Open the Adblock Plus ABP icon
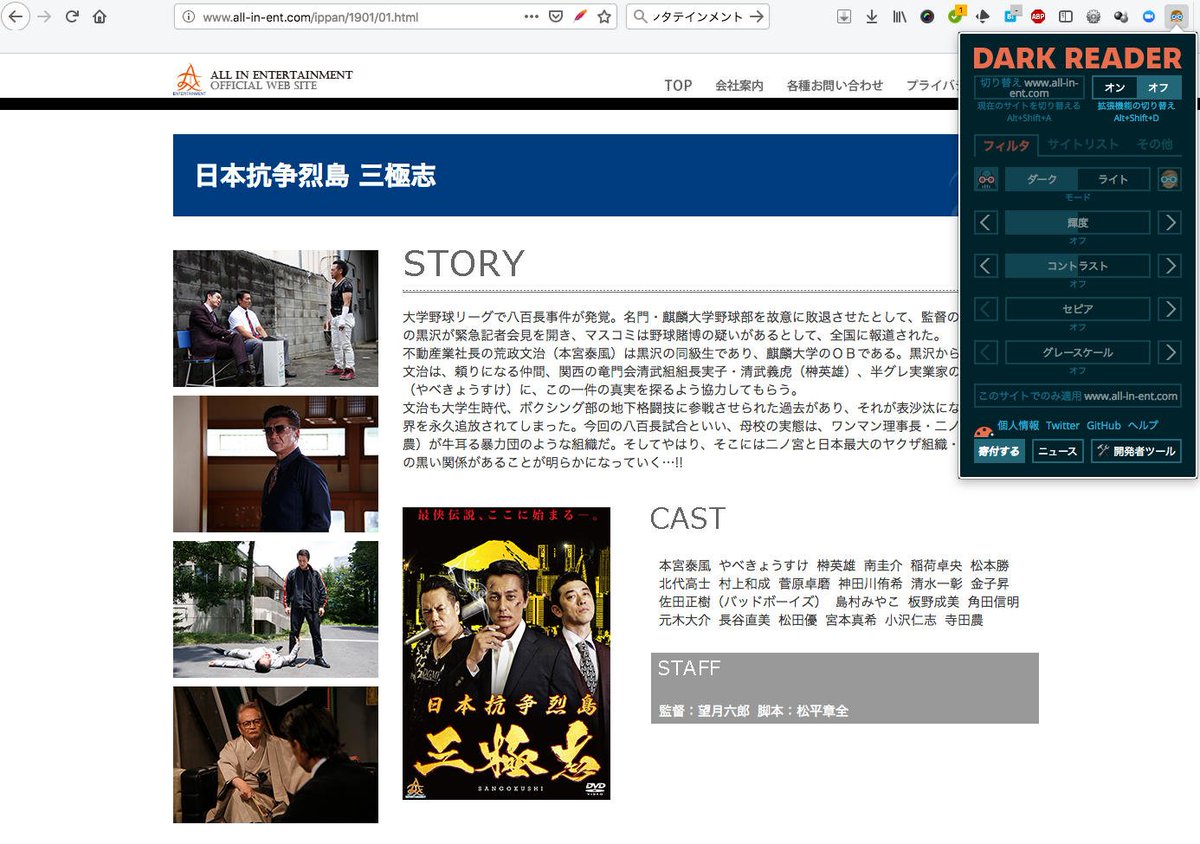 1038,17
